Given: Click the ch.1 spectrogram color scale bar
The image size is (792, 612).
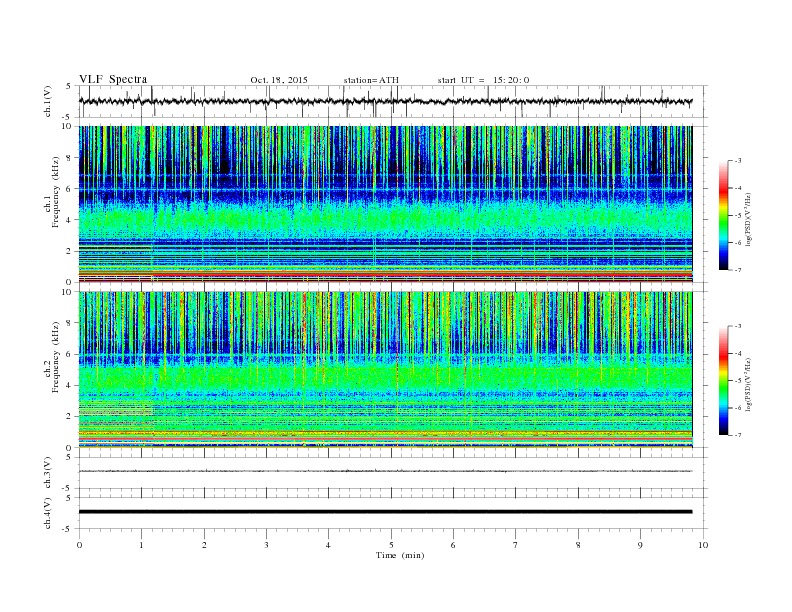Looking at the screenshot, I should [x=723, y=216].
